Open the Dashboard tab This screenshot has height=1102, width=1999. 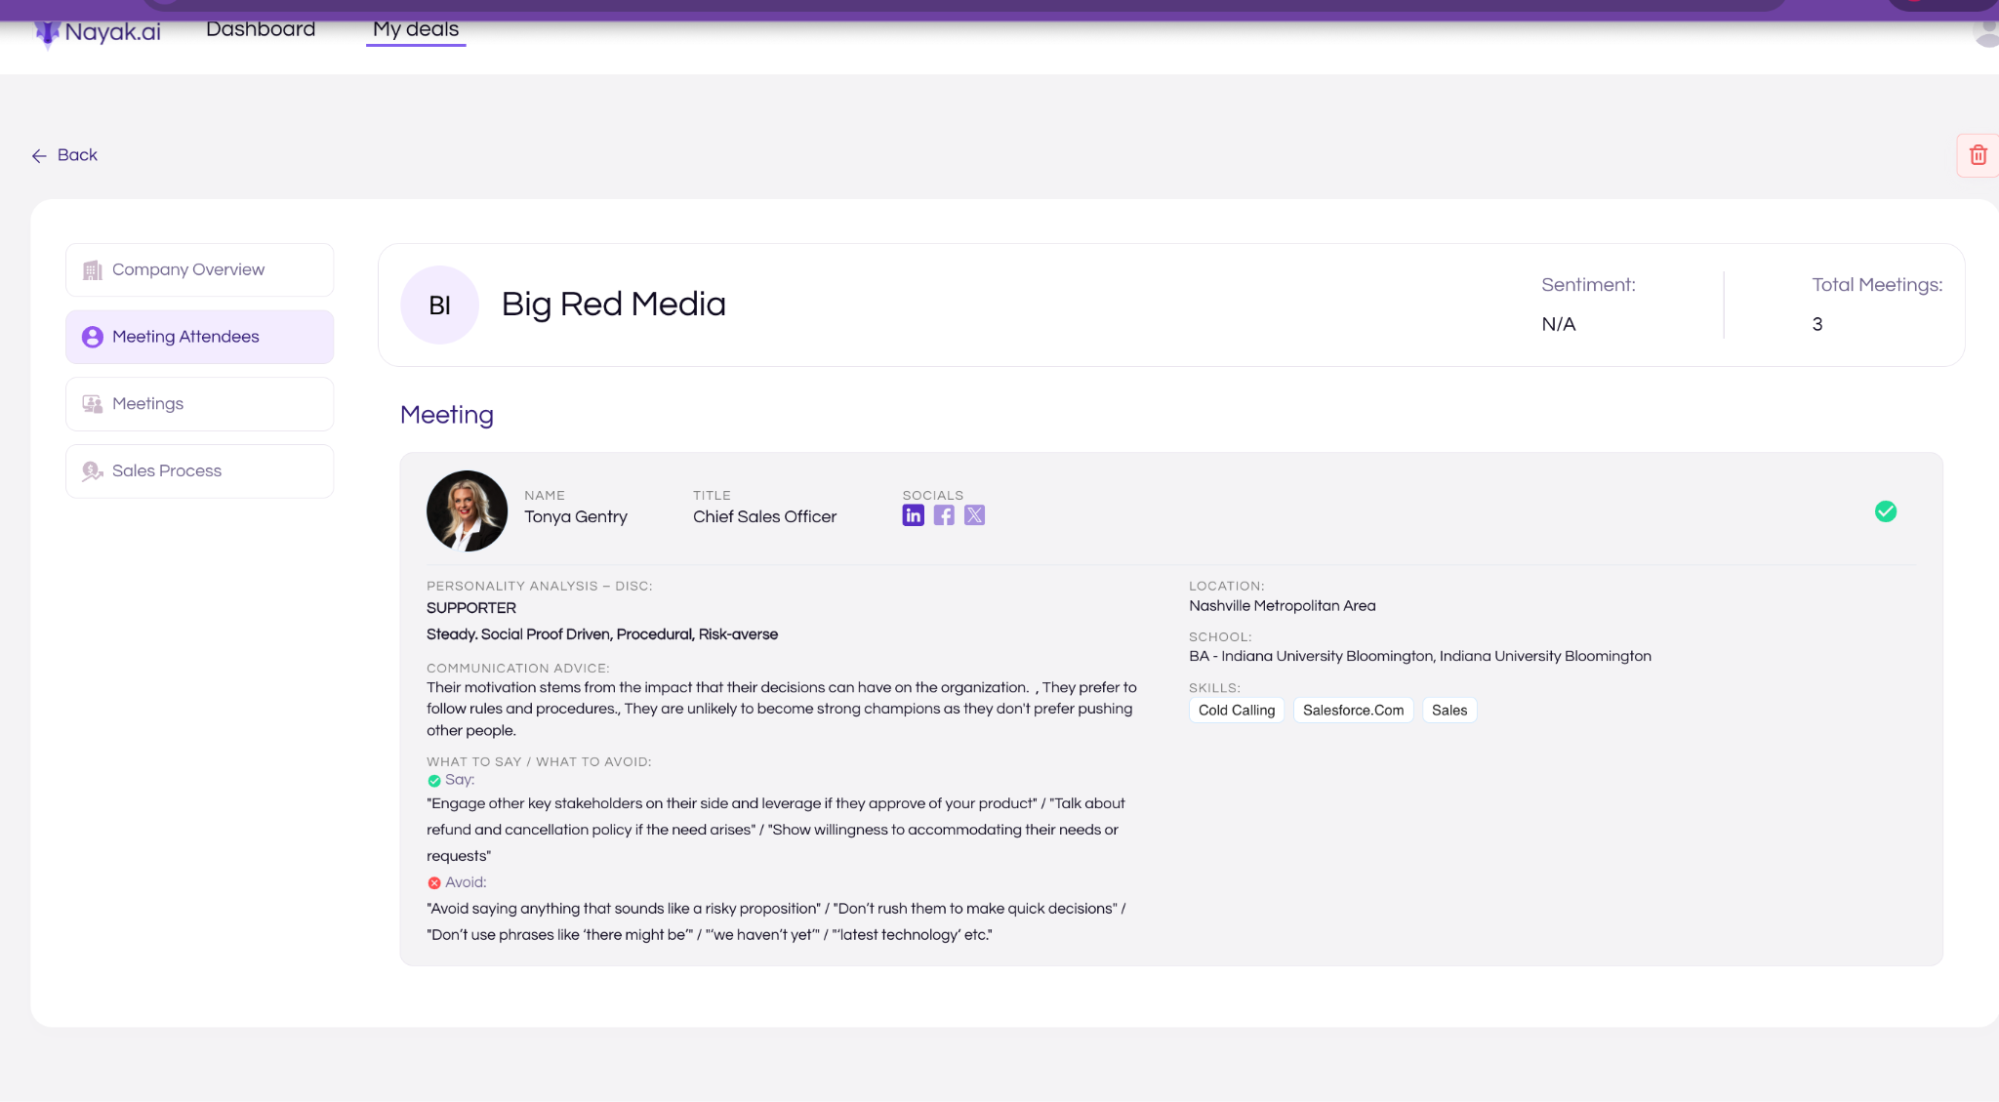[x=260, y=29]
